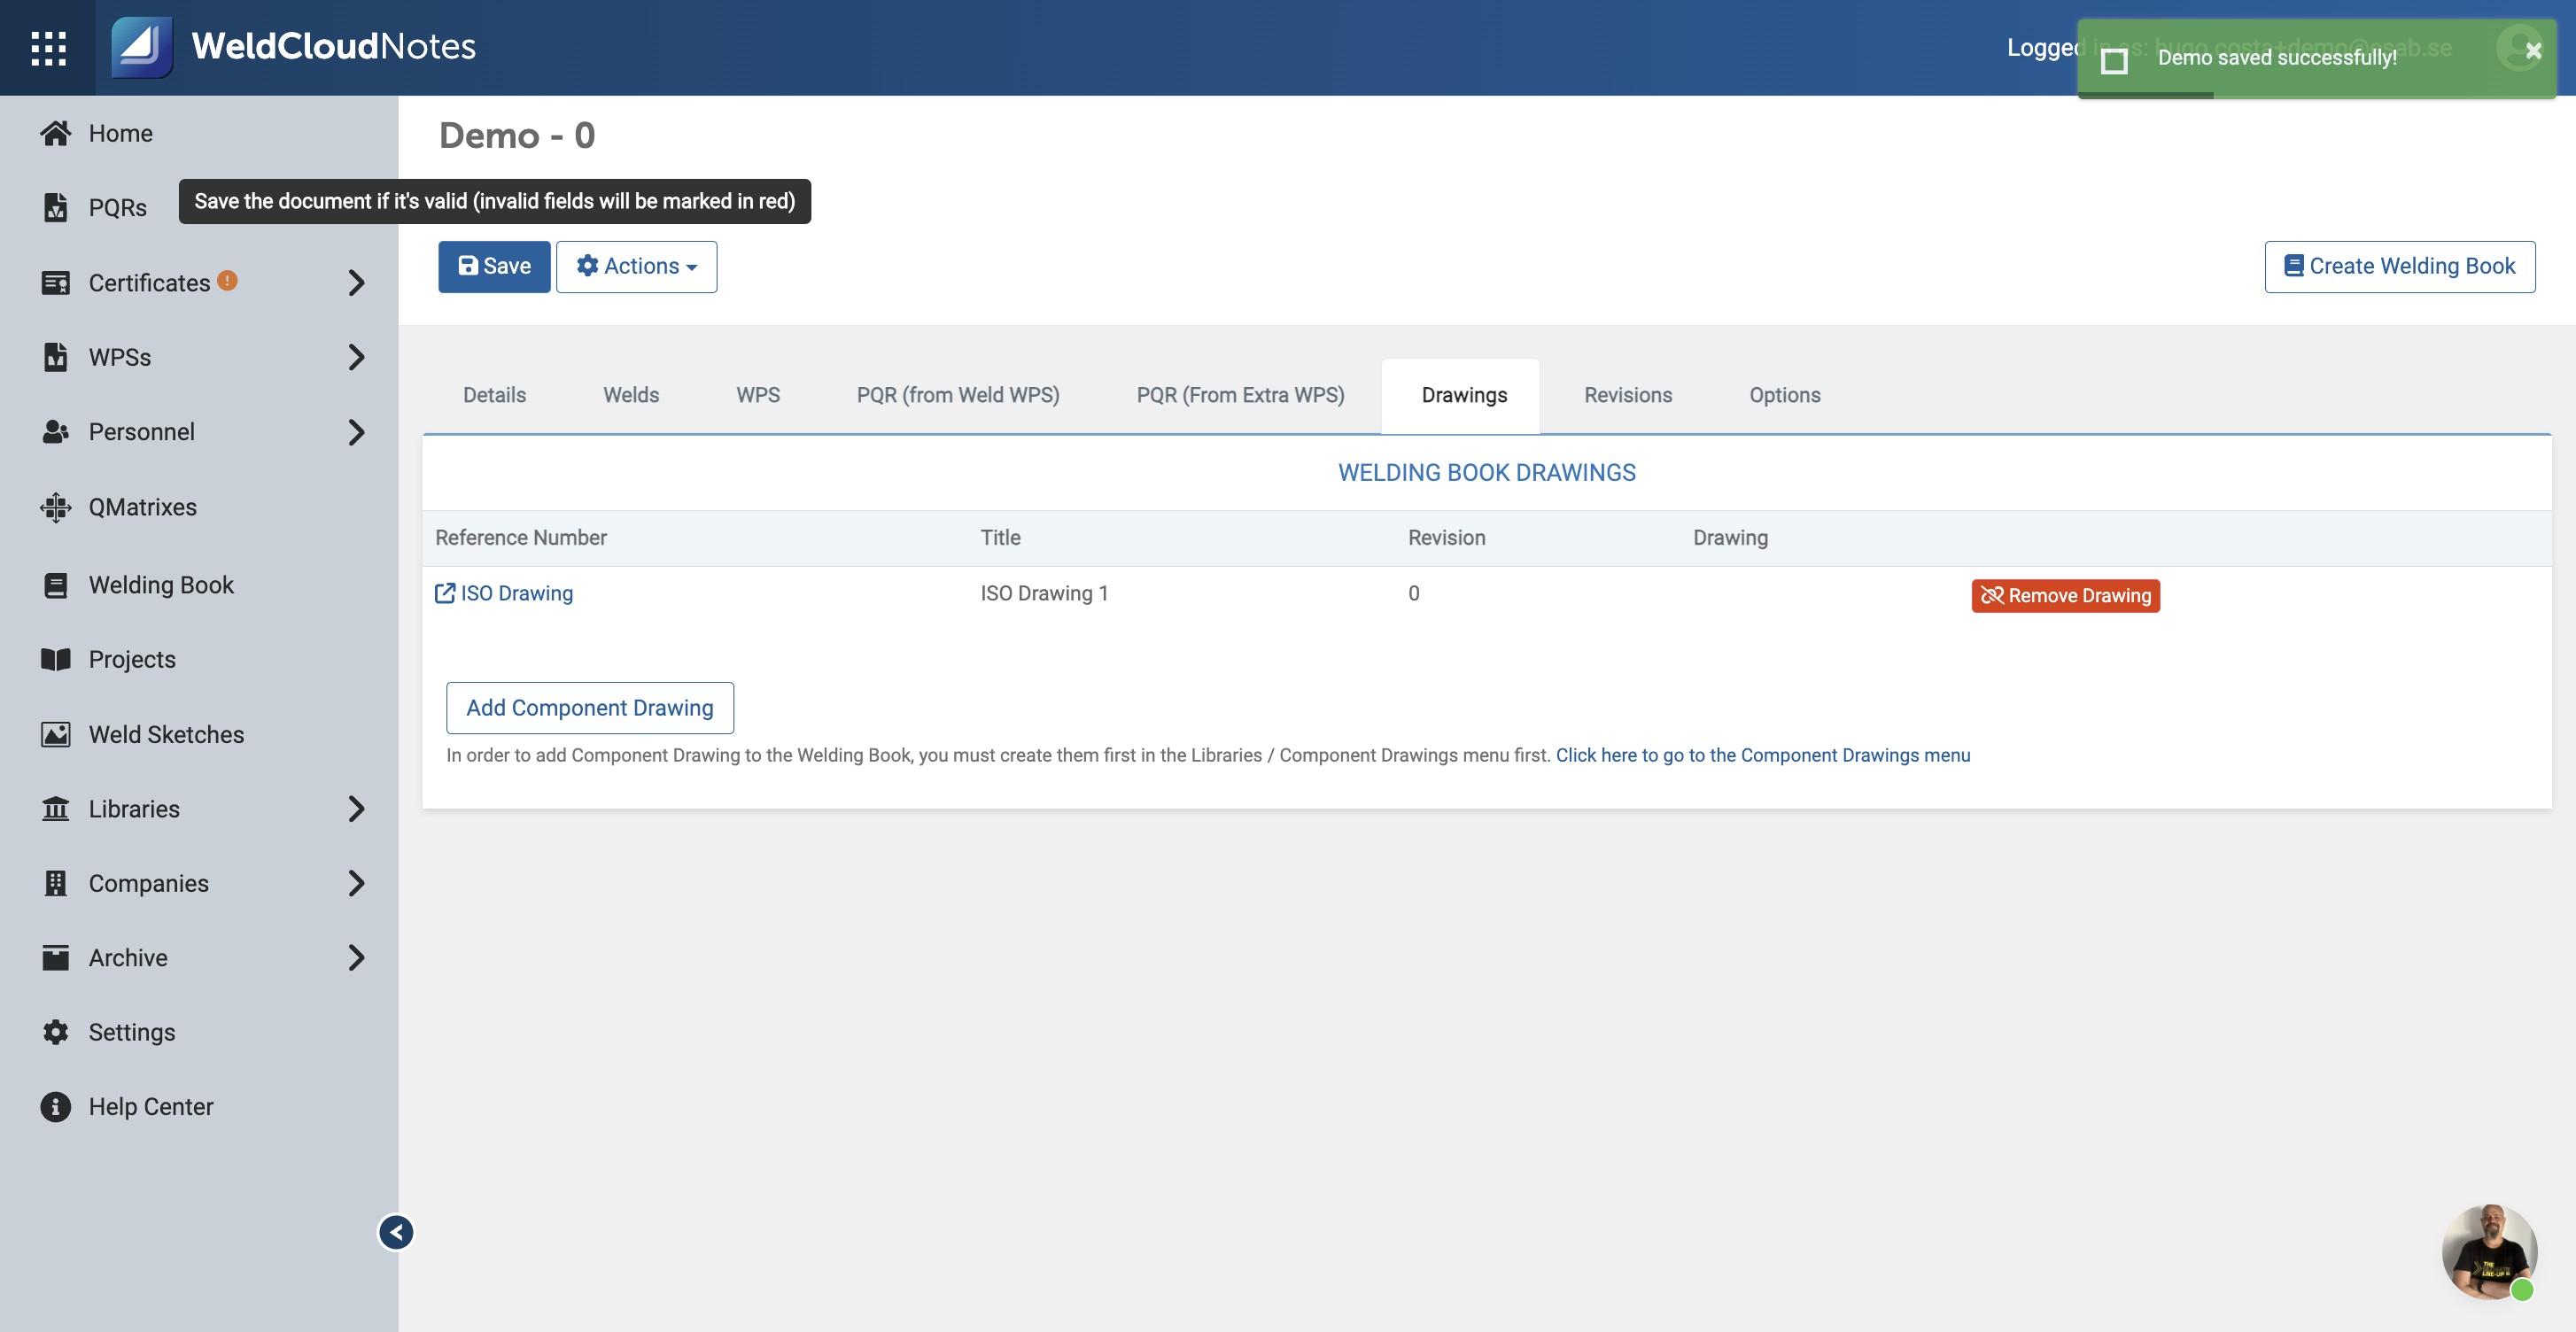This screenshot has height=1332, width=2576.
Task: Click the 'WELDING BOOK DRAWINGS' section title
Action: (x=1486, y=472)
